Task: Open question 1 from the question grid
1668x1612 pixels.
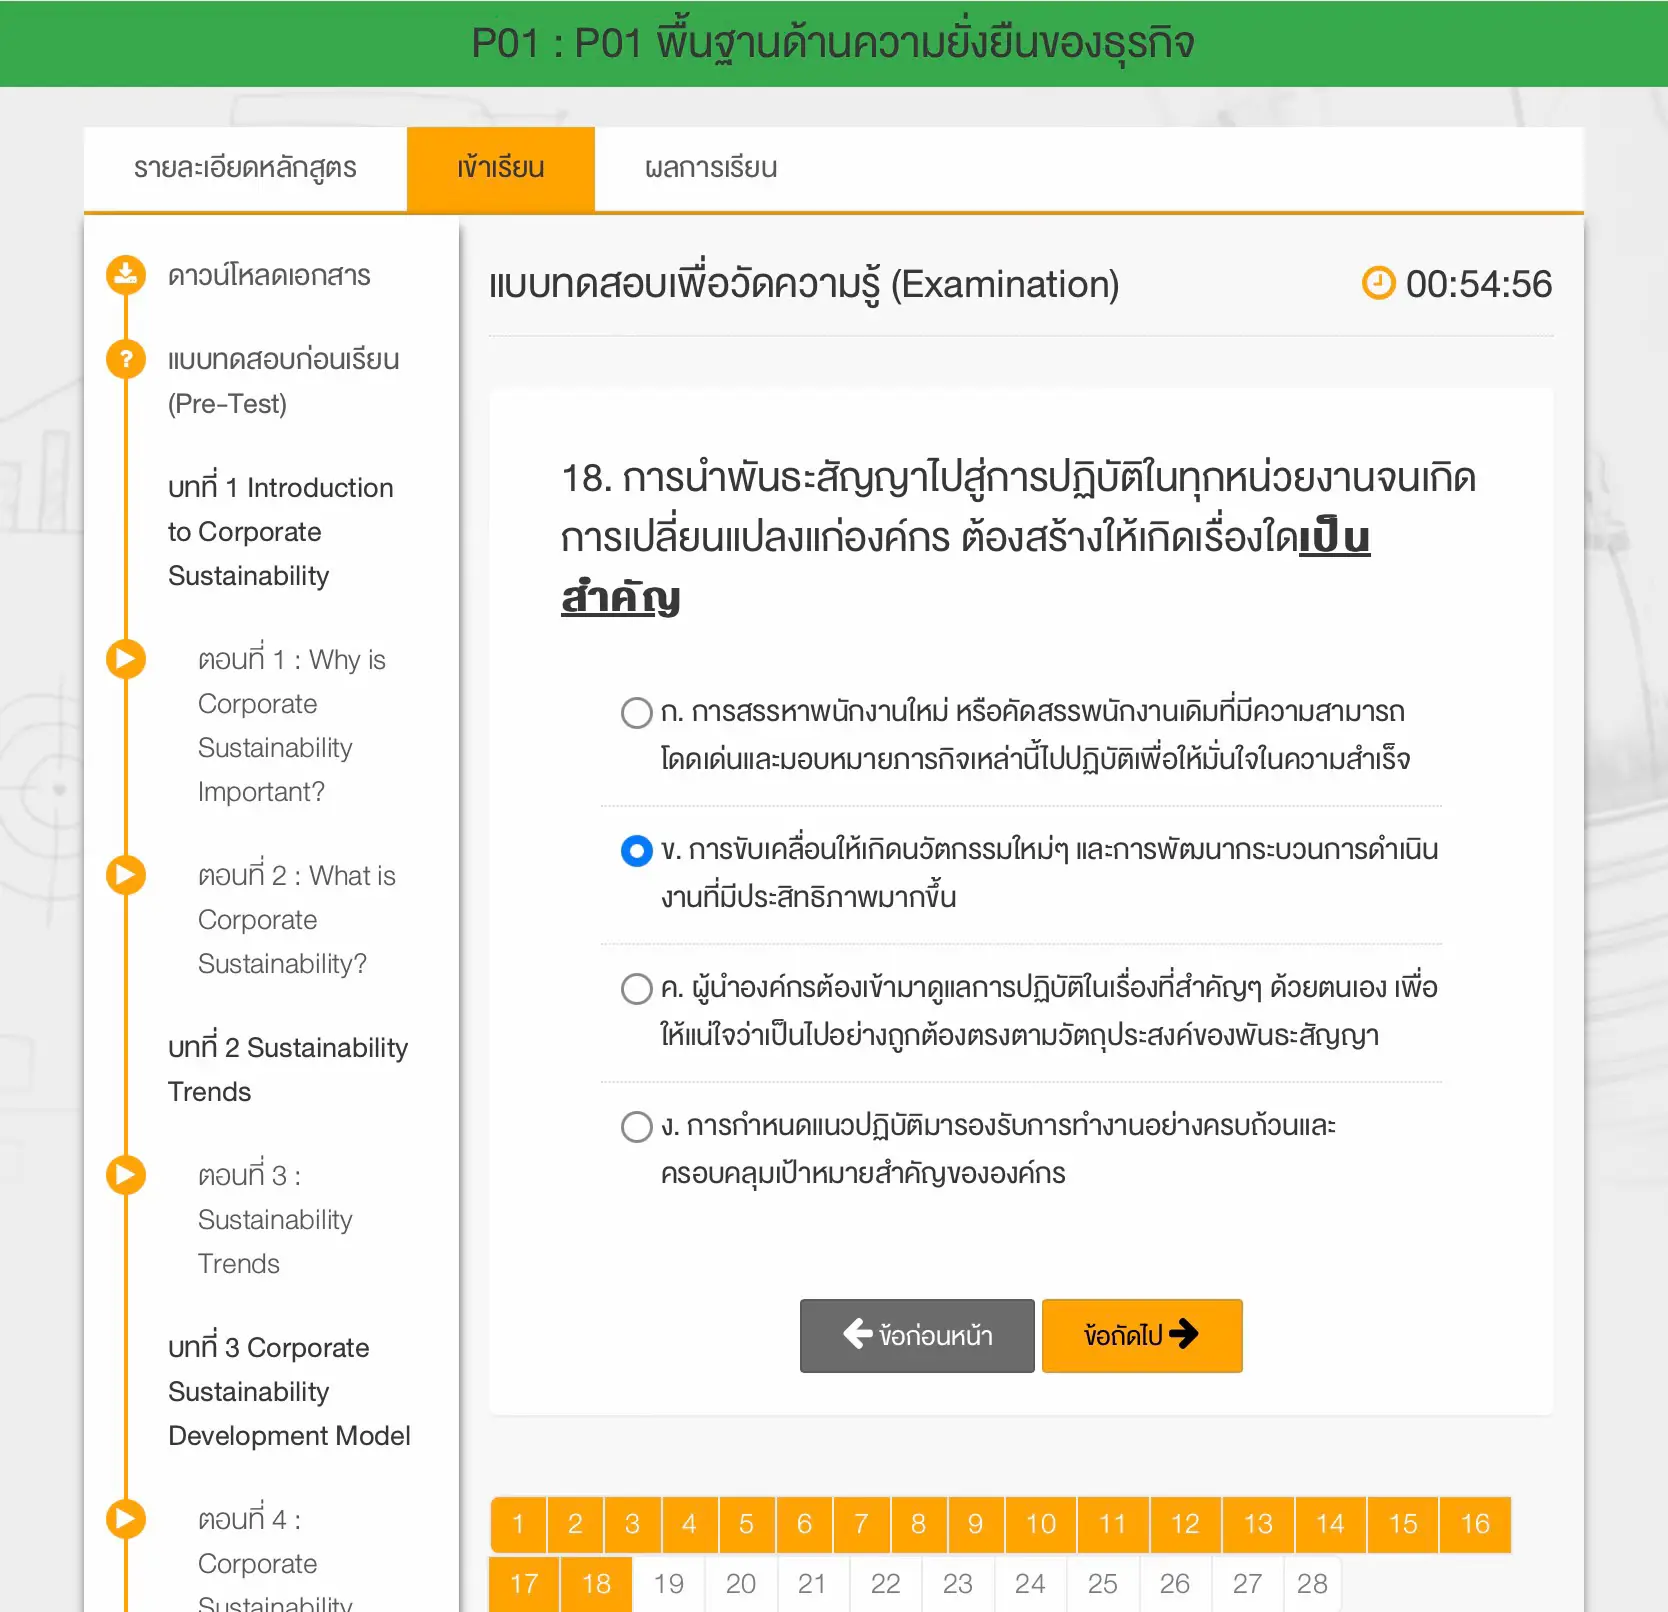Action: 518,1524
